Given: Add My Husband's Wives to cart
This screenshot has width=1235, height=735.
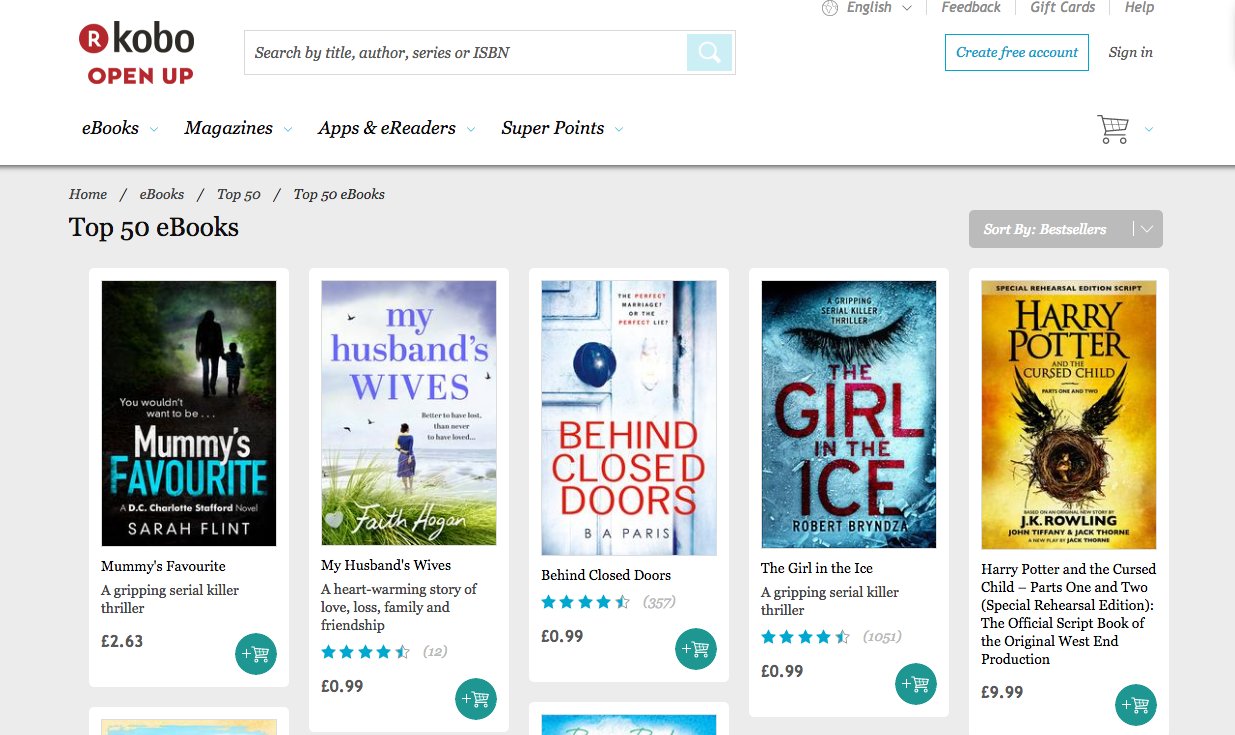Looking at the screenshot, I should pyautogui.click(x=476, y=699).
